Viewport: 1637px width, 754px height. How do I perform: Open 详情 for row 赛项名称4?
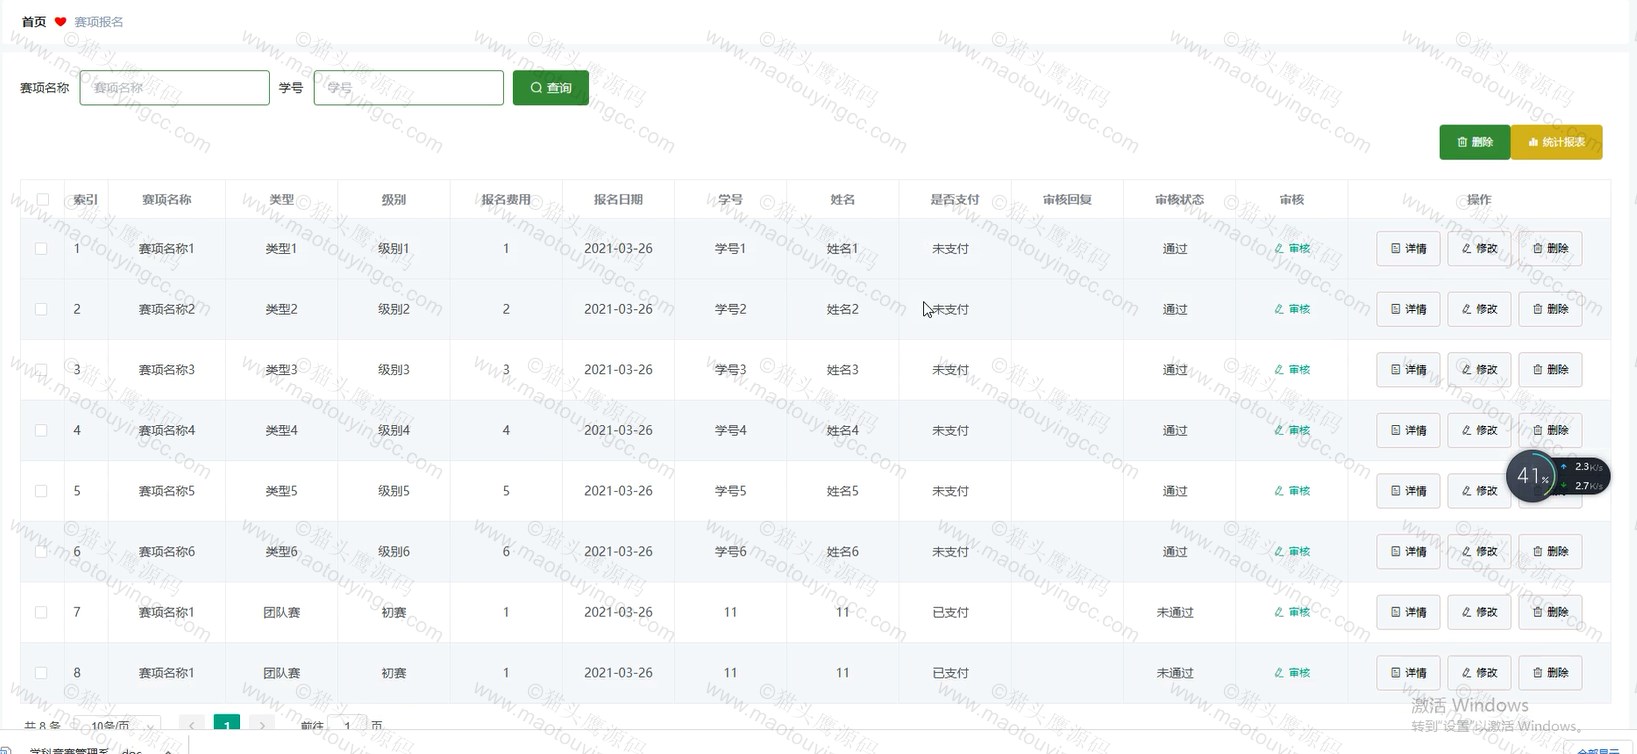point(1408,430)
